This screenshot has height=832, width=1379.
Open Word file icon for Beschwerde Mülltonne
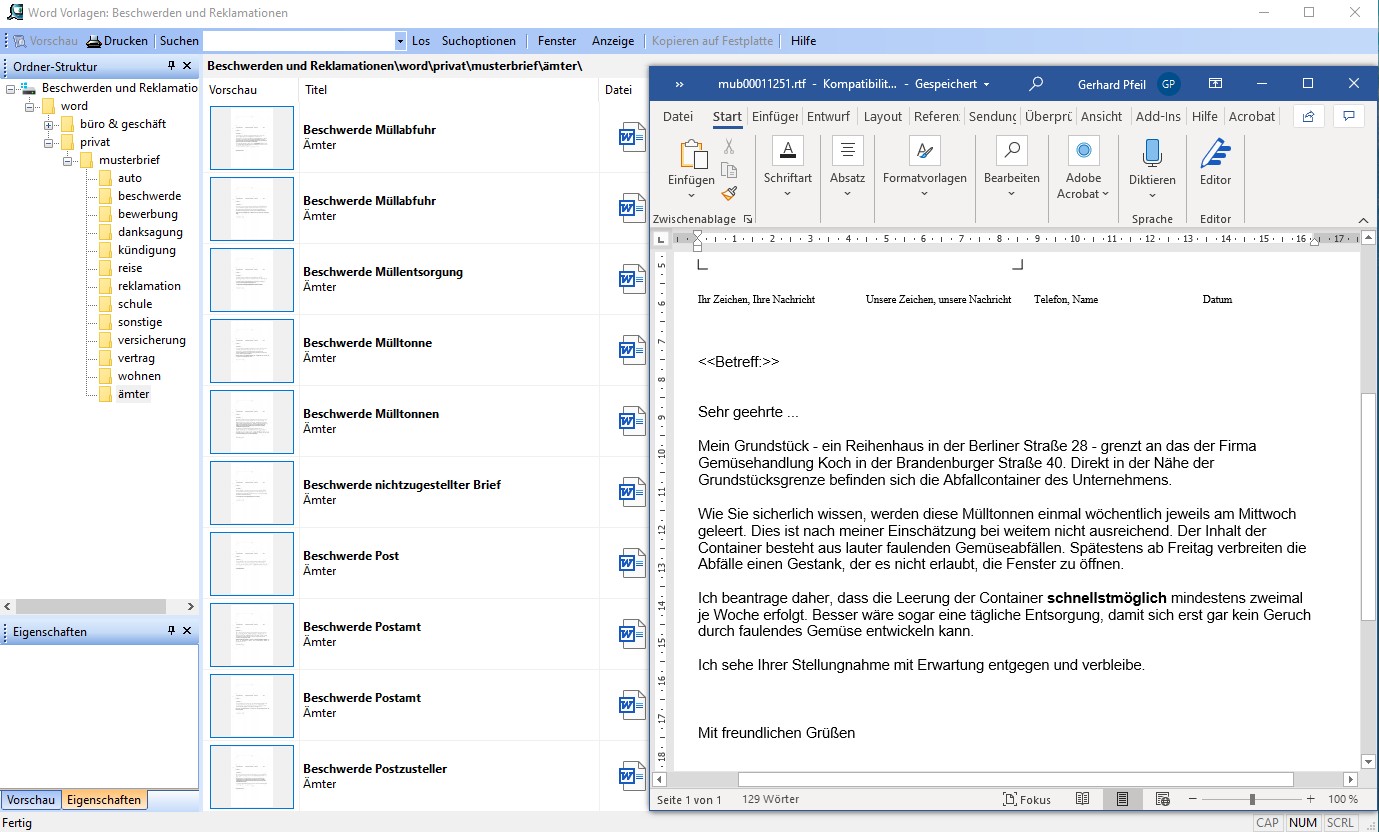(x=632, y=350)
